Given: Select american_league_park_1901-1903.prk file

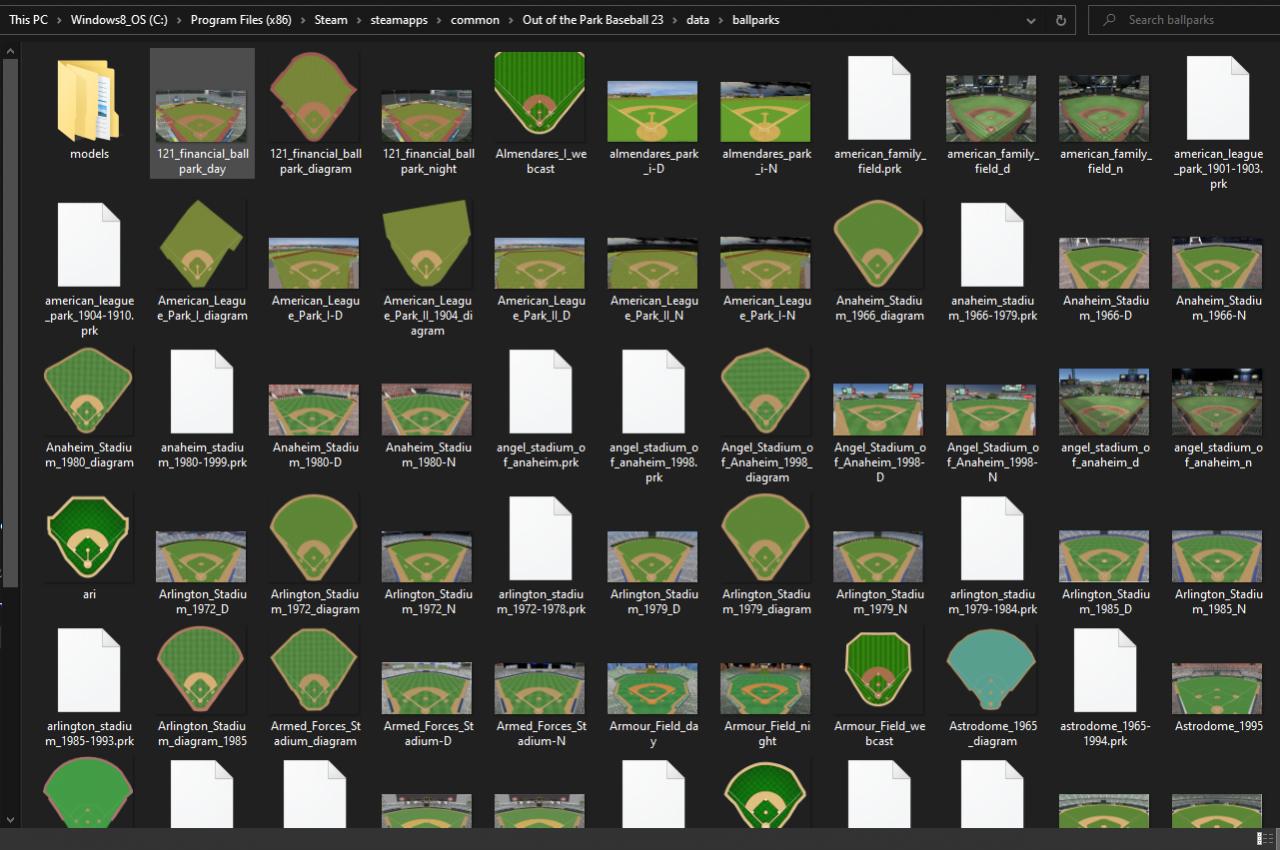Looking at the screenshot, I should pyautogui.click(x=1218, y=122).
